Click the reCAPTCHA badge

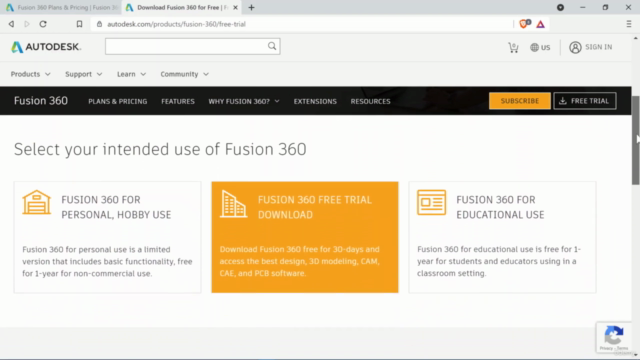pyautogui.click(x=613, y=338)
